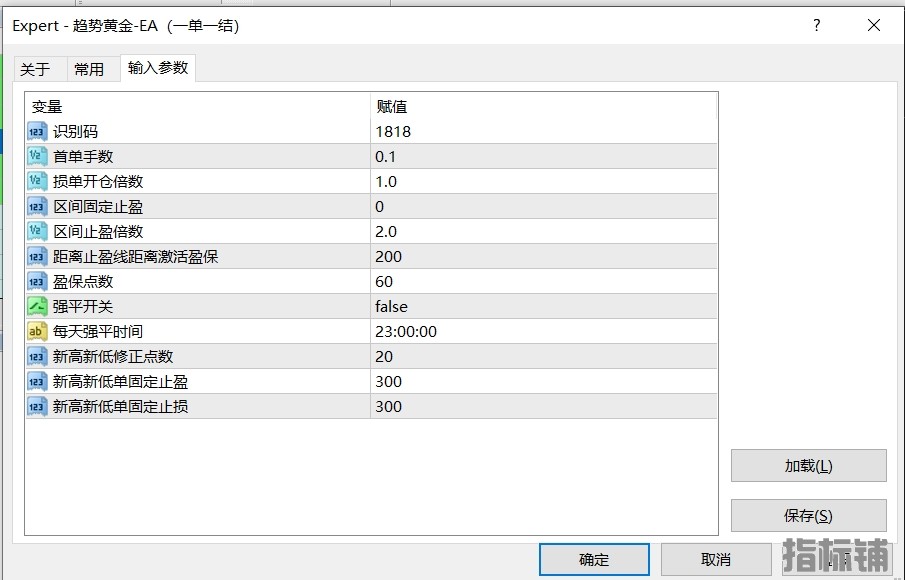Click the integer icon beside 新高新低修正点数
This screenshot has height=580, width=905.
click(37, 357)
